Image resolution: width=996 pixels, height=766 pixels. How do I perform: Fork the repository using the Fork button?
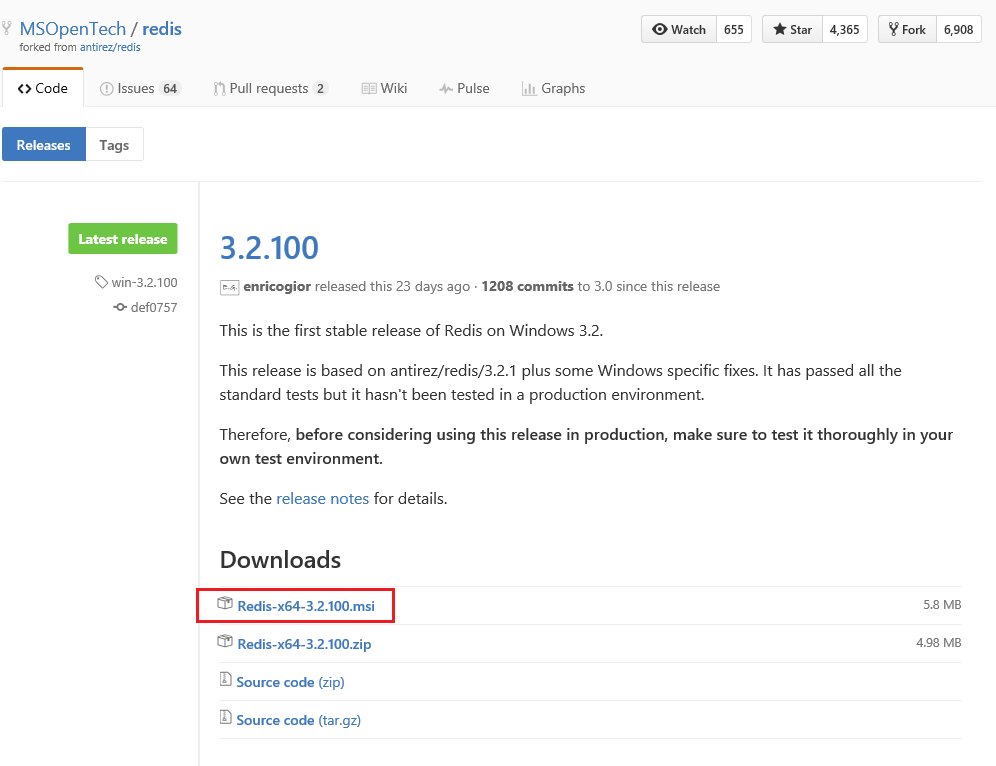coord(907,30)
